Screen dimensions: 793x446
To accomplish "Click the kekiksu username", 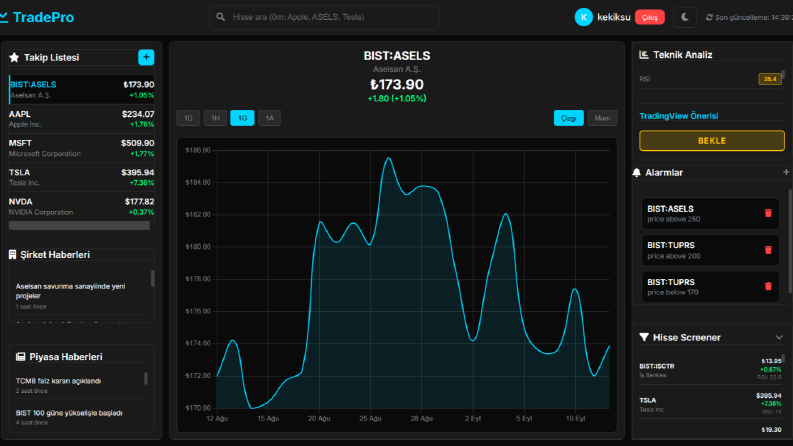I will point(614,17).
